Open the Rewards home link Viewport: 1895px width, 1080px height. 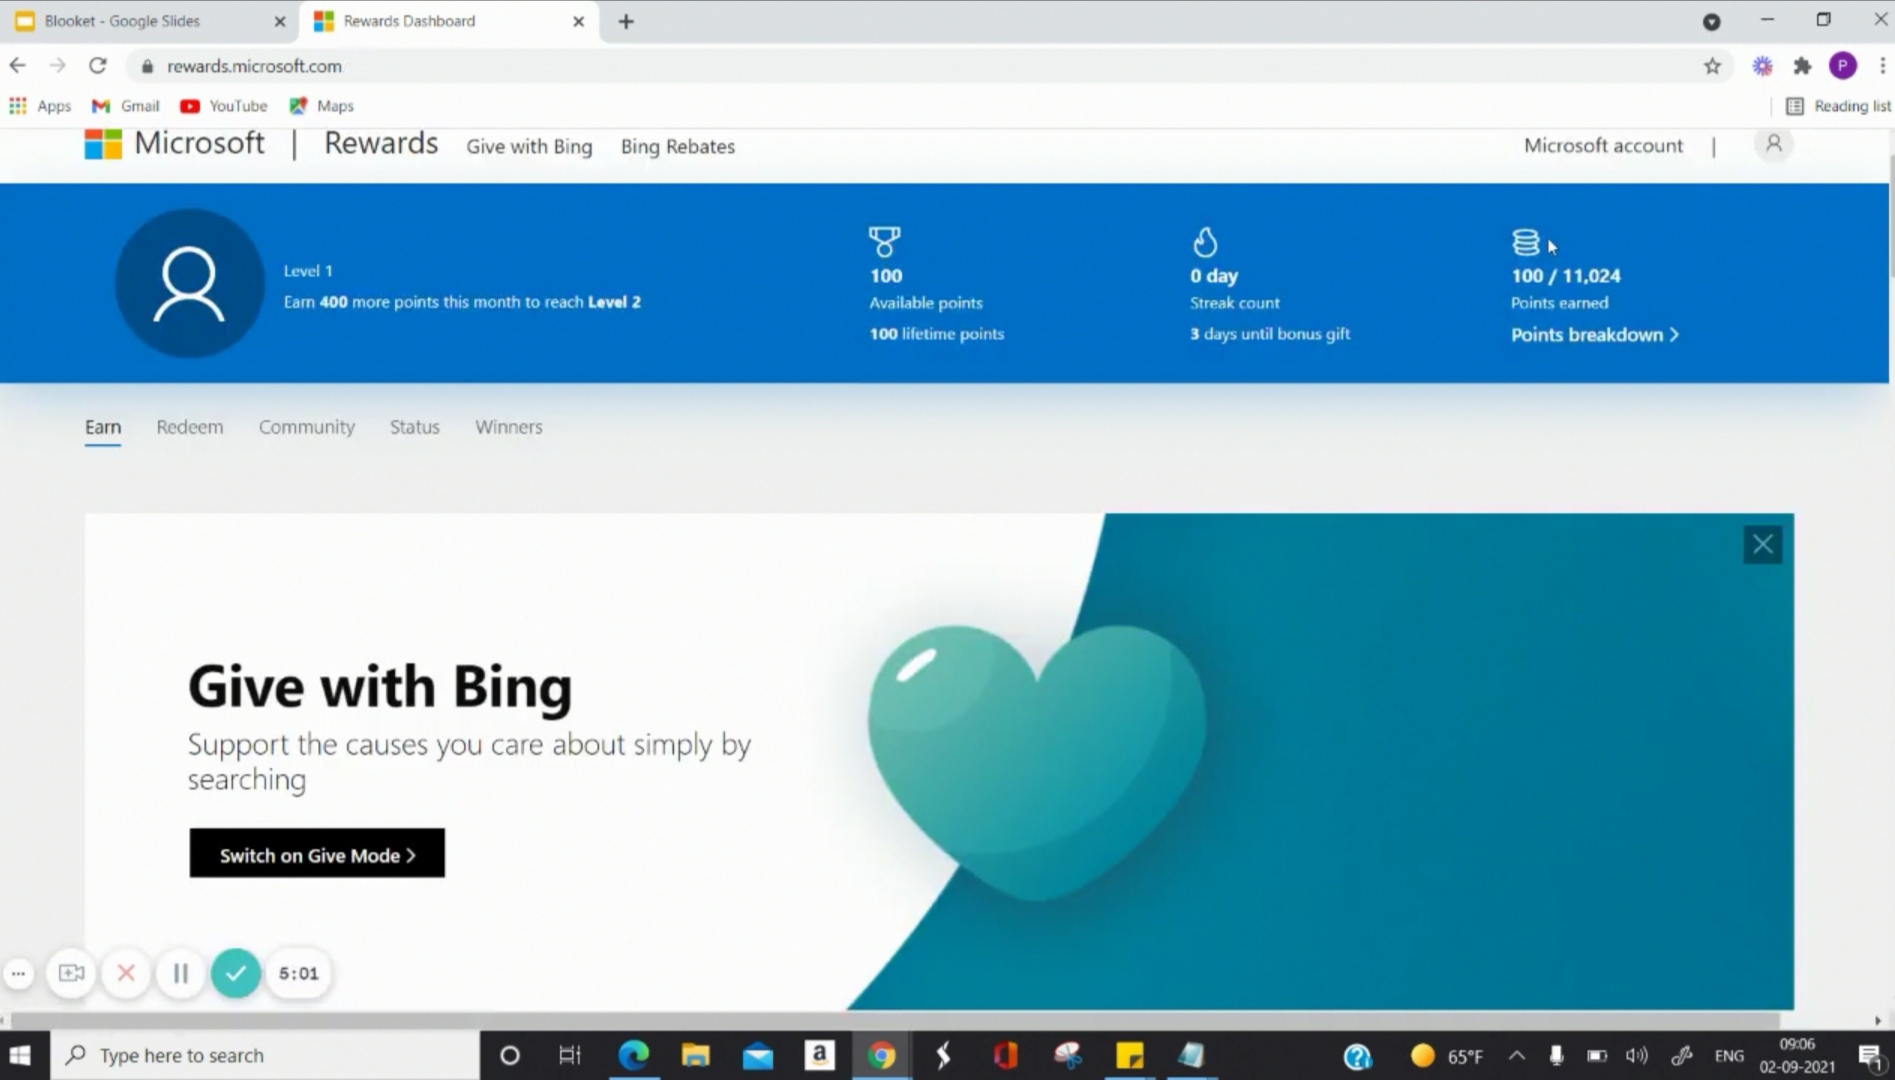tap(381, 144)
